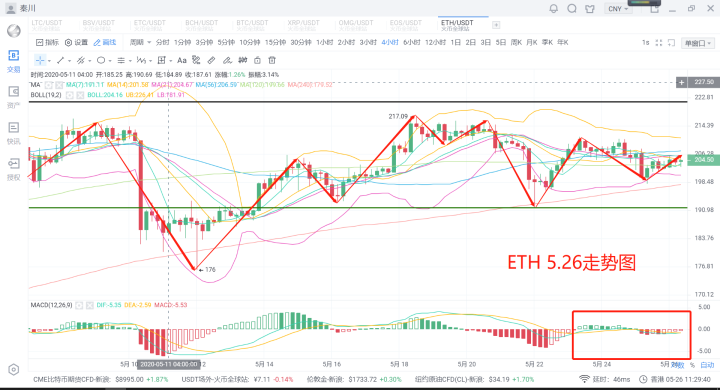Select the parallel channel drawing tool

point(80,60)
